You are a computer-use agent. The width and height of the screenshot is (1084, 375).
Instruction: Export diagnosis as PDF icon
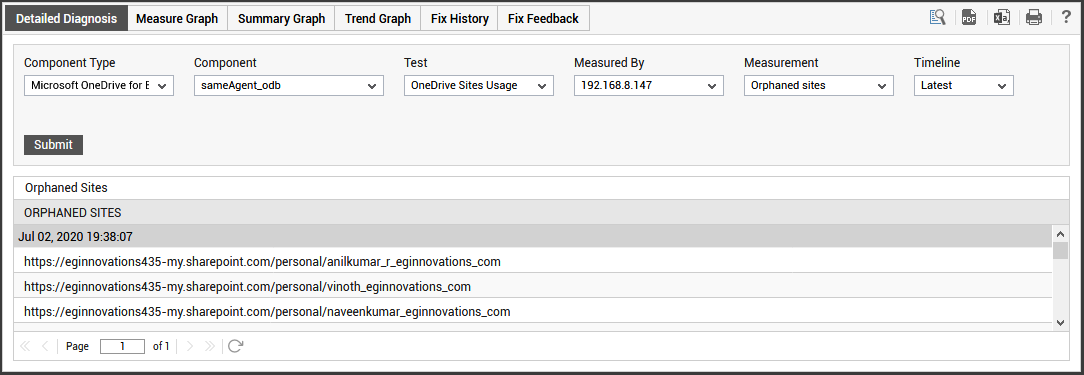tap(969, 18)
